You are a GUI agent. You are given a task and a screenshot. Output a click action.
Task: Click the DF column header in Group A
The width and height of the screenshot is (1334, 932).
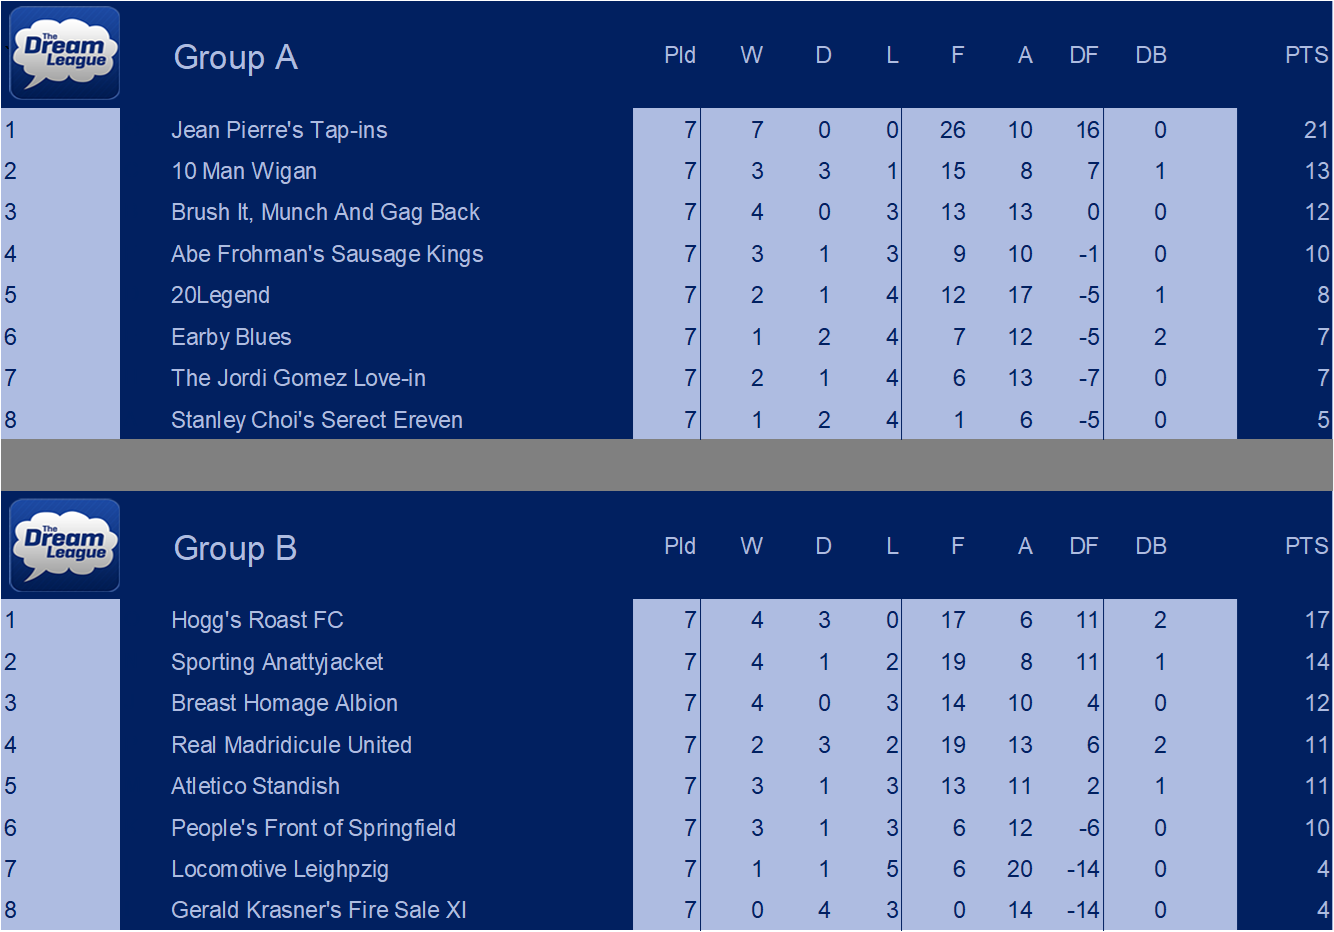[x=1084, y=55]
